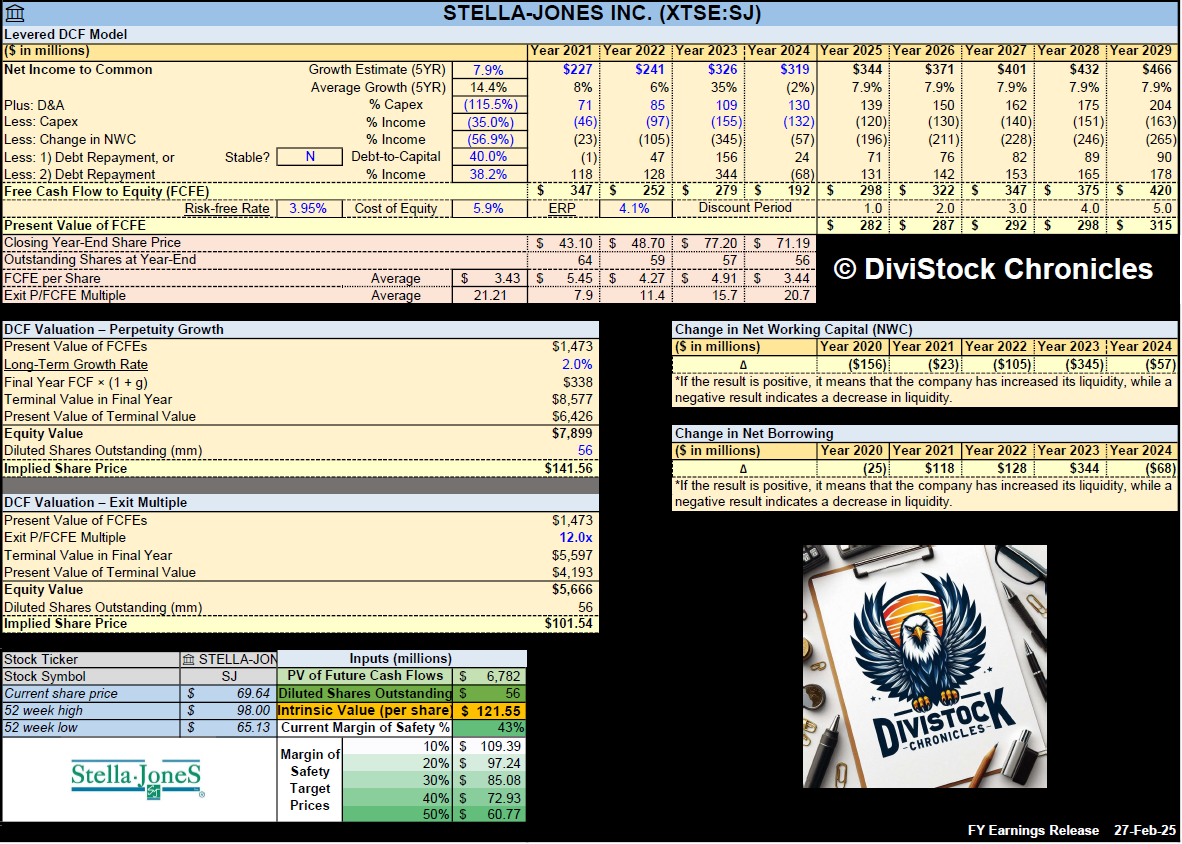Click the bank icon beside the Stella-Jones title
1182x844 pixels.
[14, 14]
